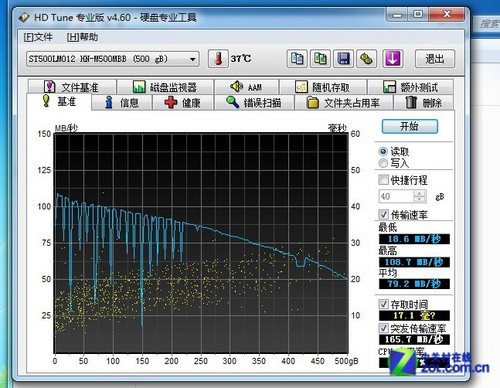Viewport: 500px width, 388px height.
Task: Open the [F]文件 menu
Action: point(38,37)
